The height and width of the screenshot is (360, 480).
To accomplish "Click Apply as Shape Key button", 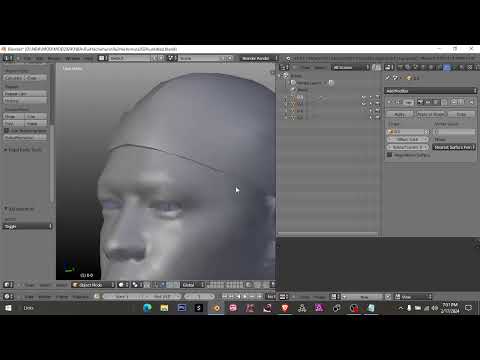I will click(430, 114).
